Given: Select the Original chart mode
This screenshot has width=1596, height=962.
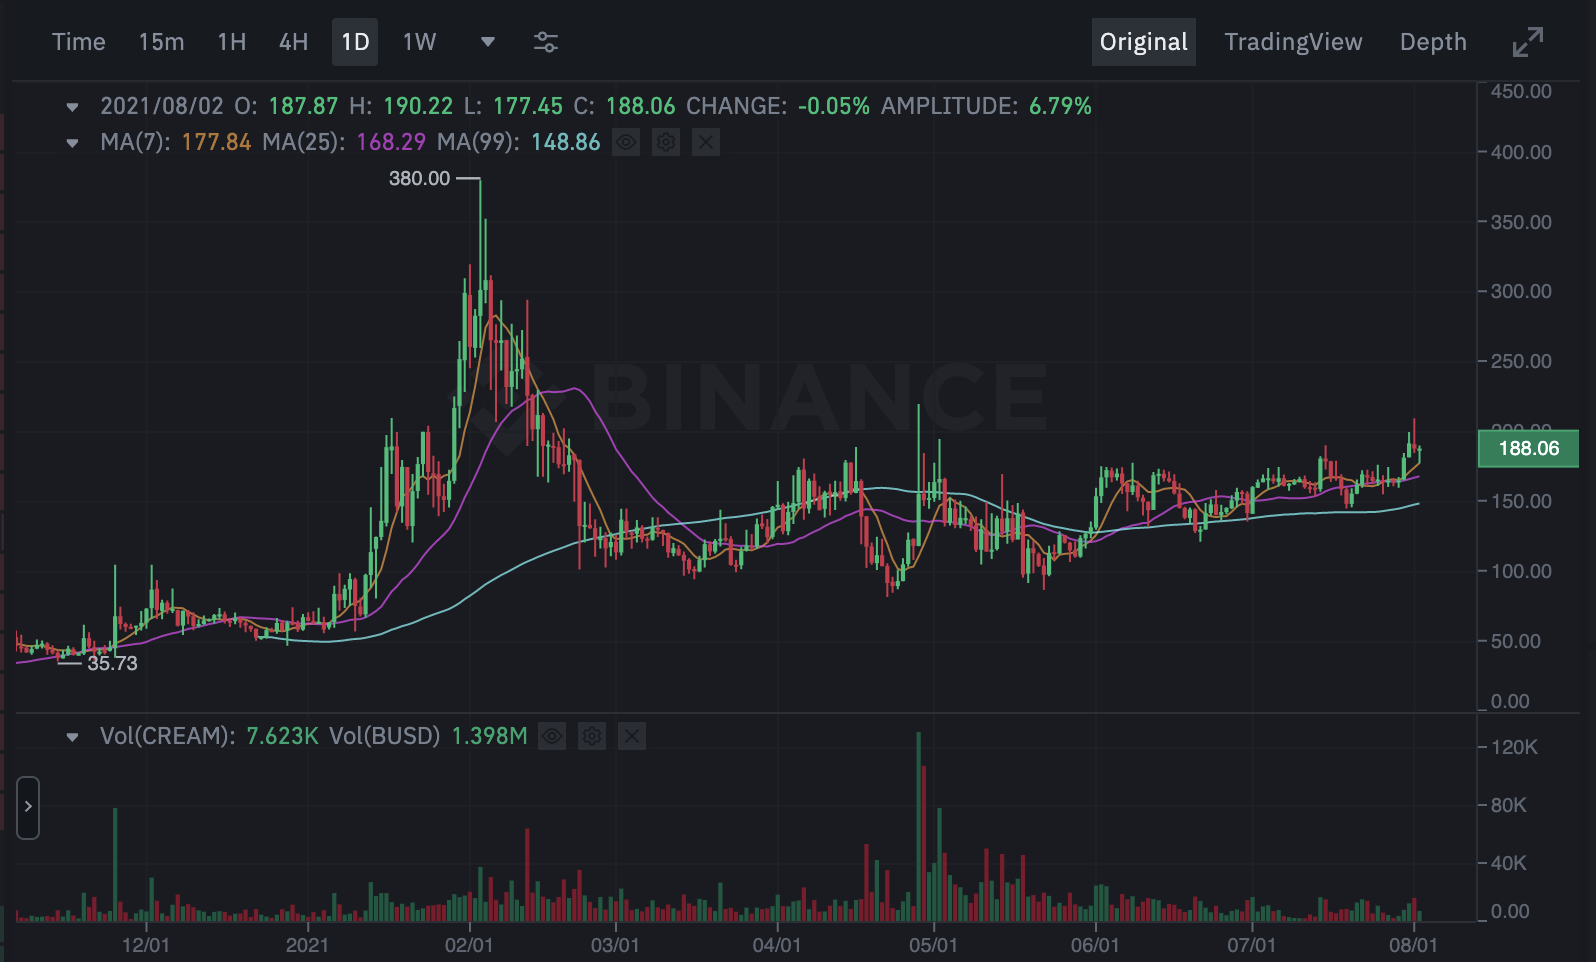Looking at the screenshot, I should pos(1144,42).
